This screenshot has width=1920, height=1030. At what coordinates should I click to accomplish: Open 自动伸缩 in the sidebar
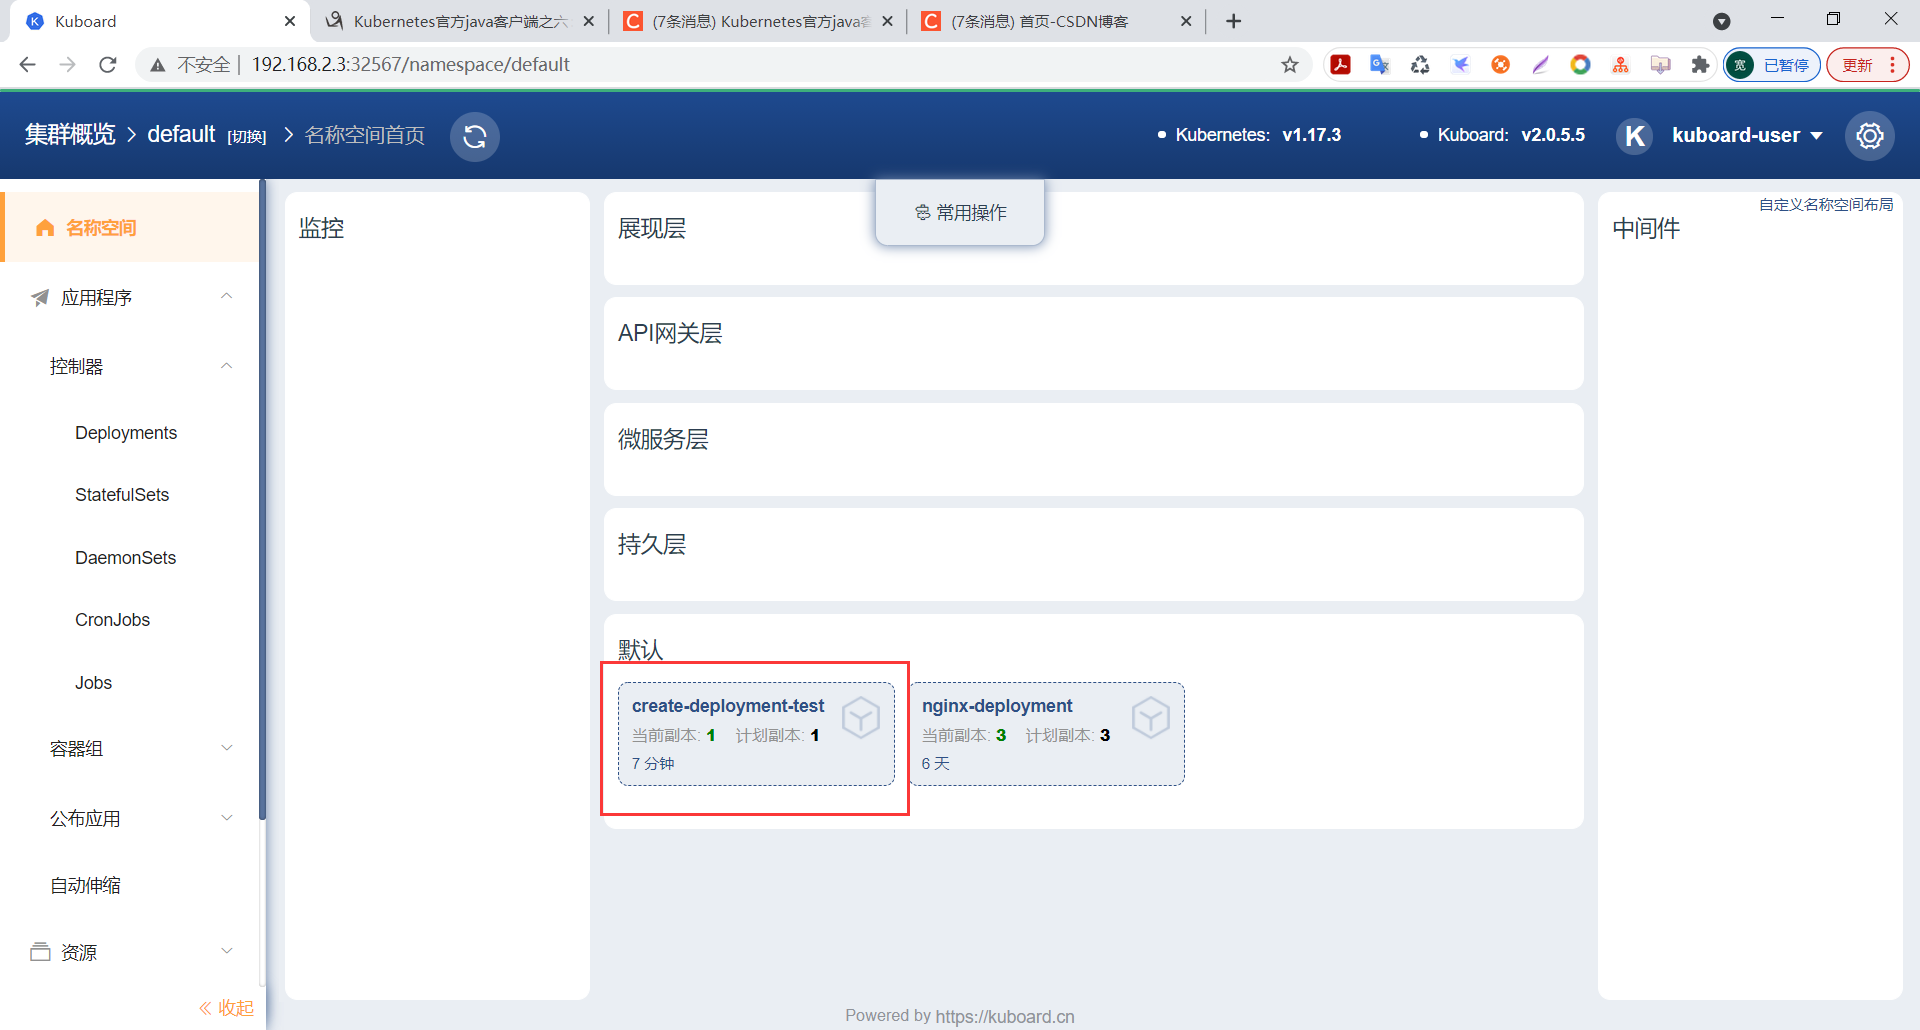point(85,886)
